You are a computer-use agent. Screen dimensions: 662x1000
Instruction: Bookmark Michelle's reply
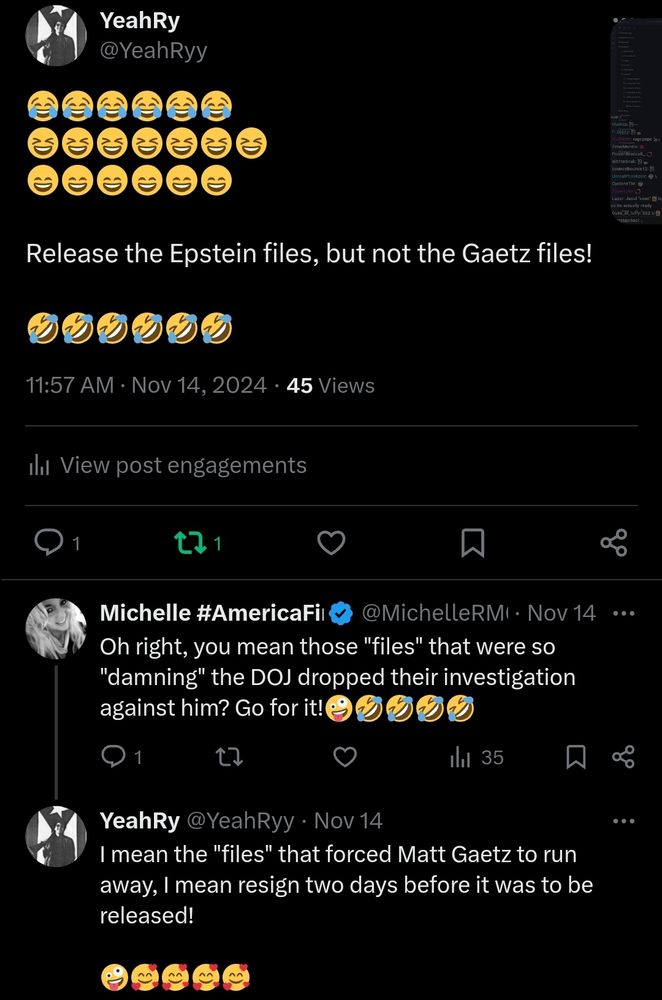click(x=576, y=757)
